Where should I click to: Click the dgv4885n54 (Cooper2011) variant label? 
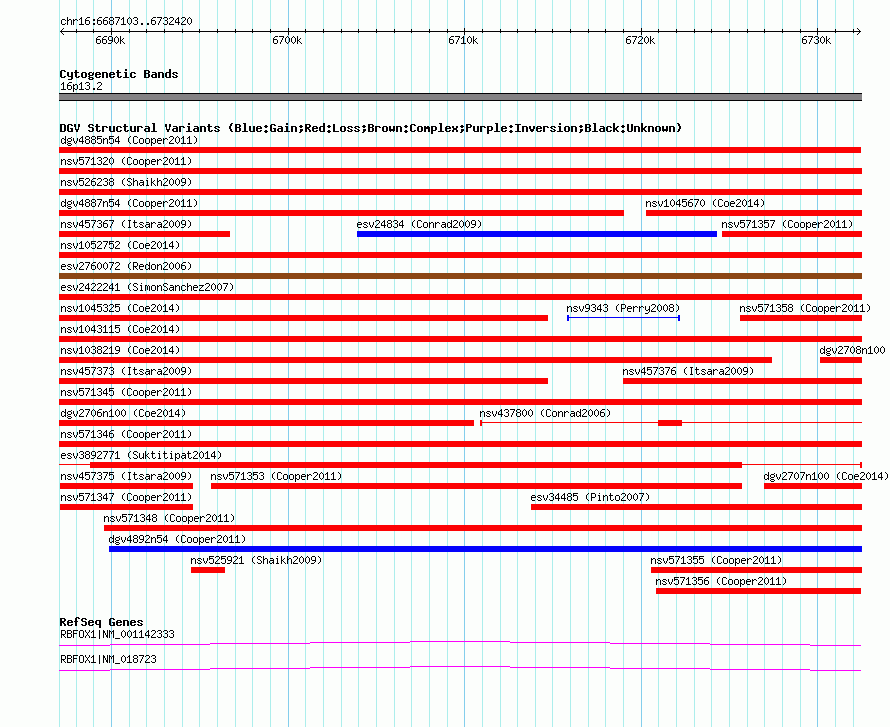click(129, 140)
